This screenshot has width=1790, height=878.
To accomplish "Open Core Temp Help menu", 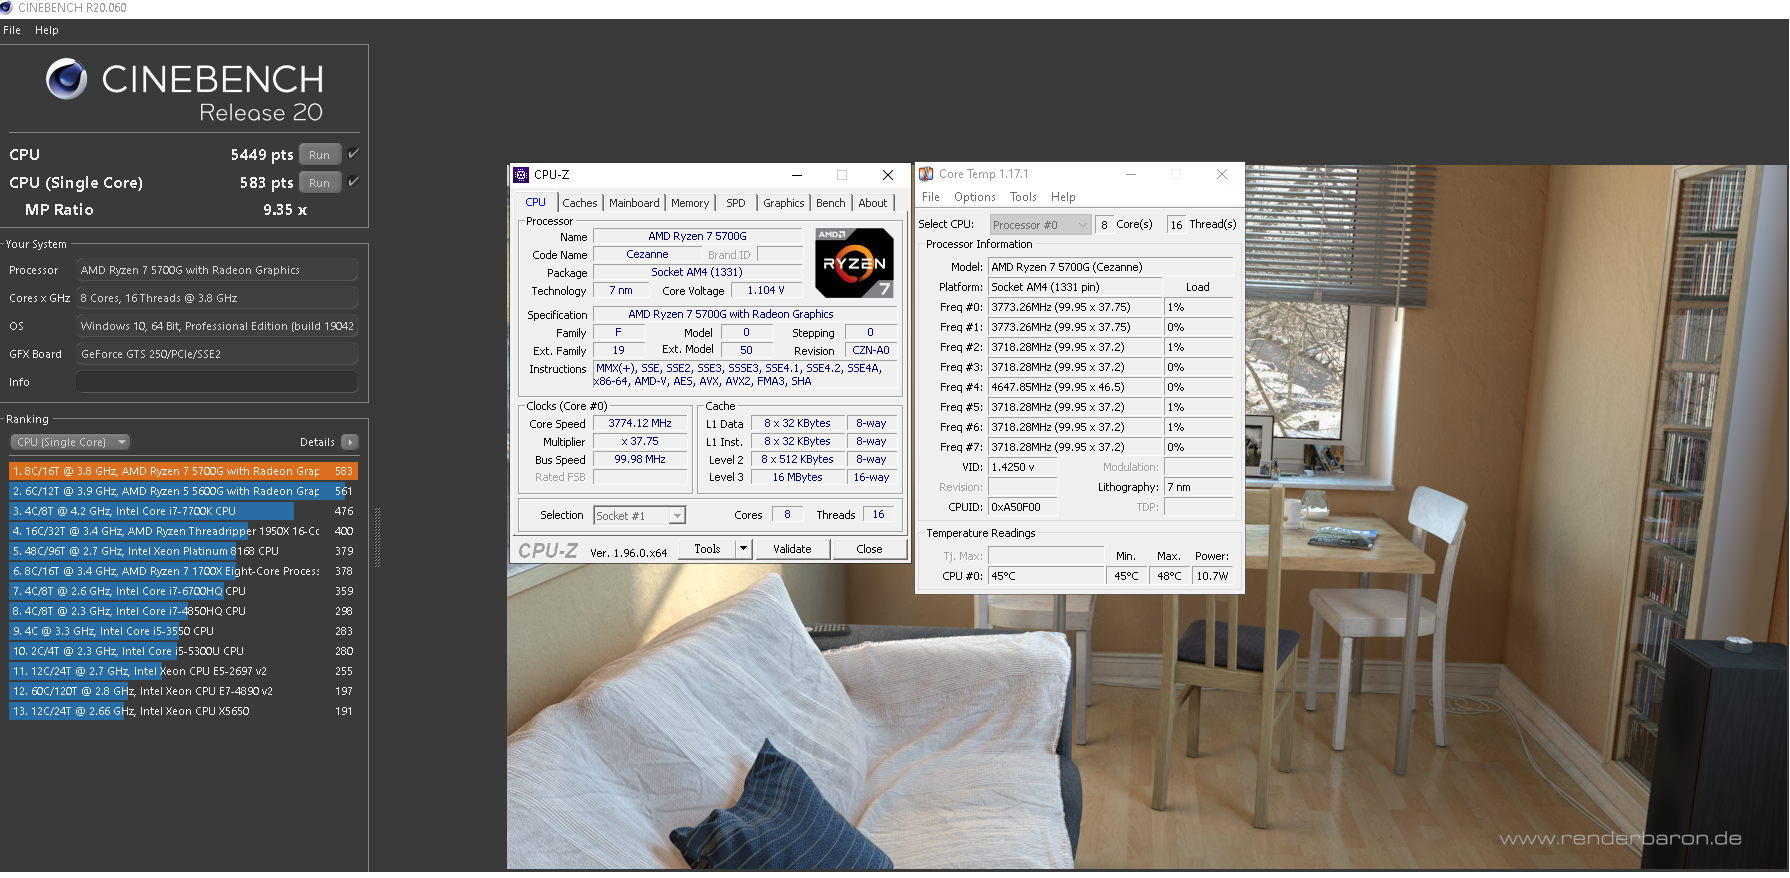I will click(x=1063, y=197).
